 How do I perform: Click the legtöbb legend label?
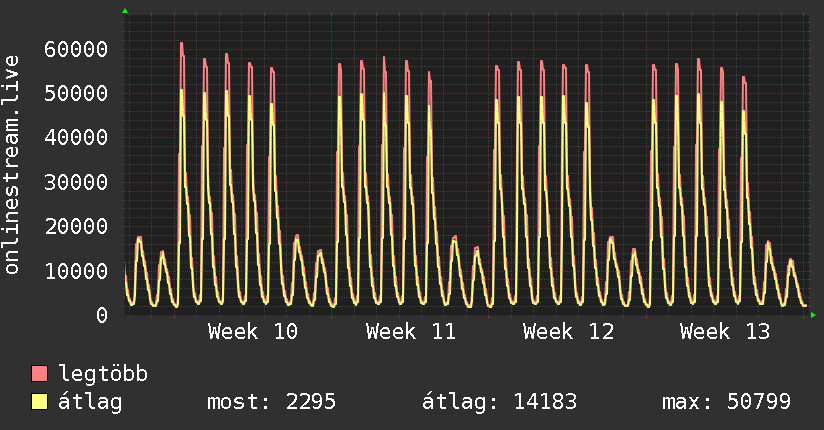tap(103, 374)
